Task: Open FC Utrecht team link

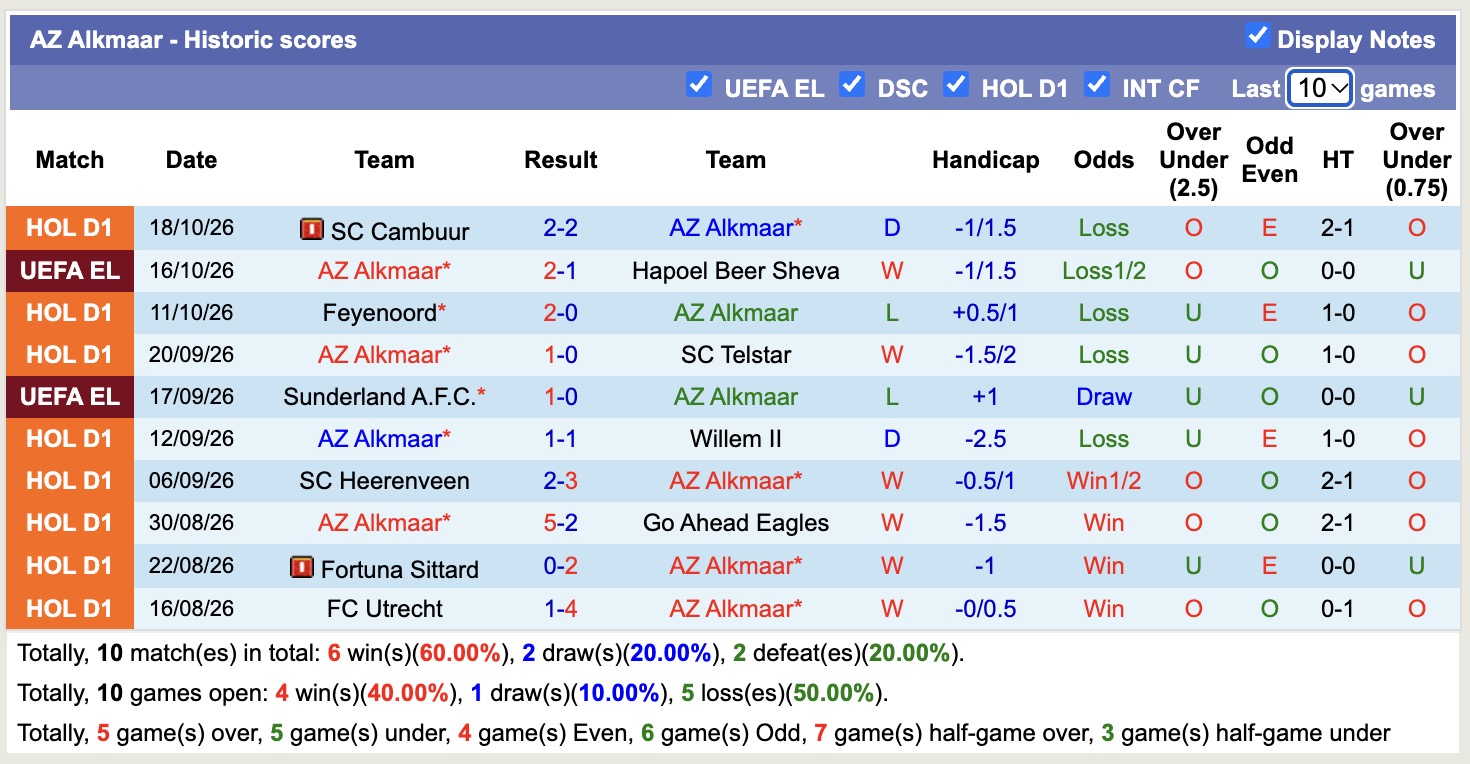Action: click(x=385, y=608)
